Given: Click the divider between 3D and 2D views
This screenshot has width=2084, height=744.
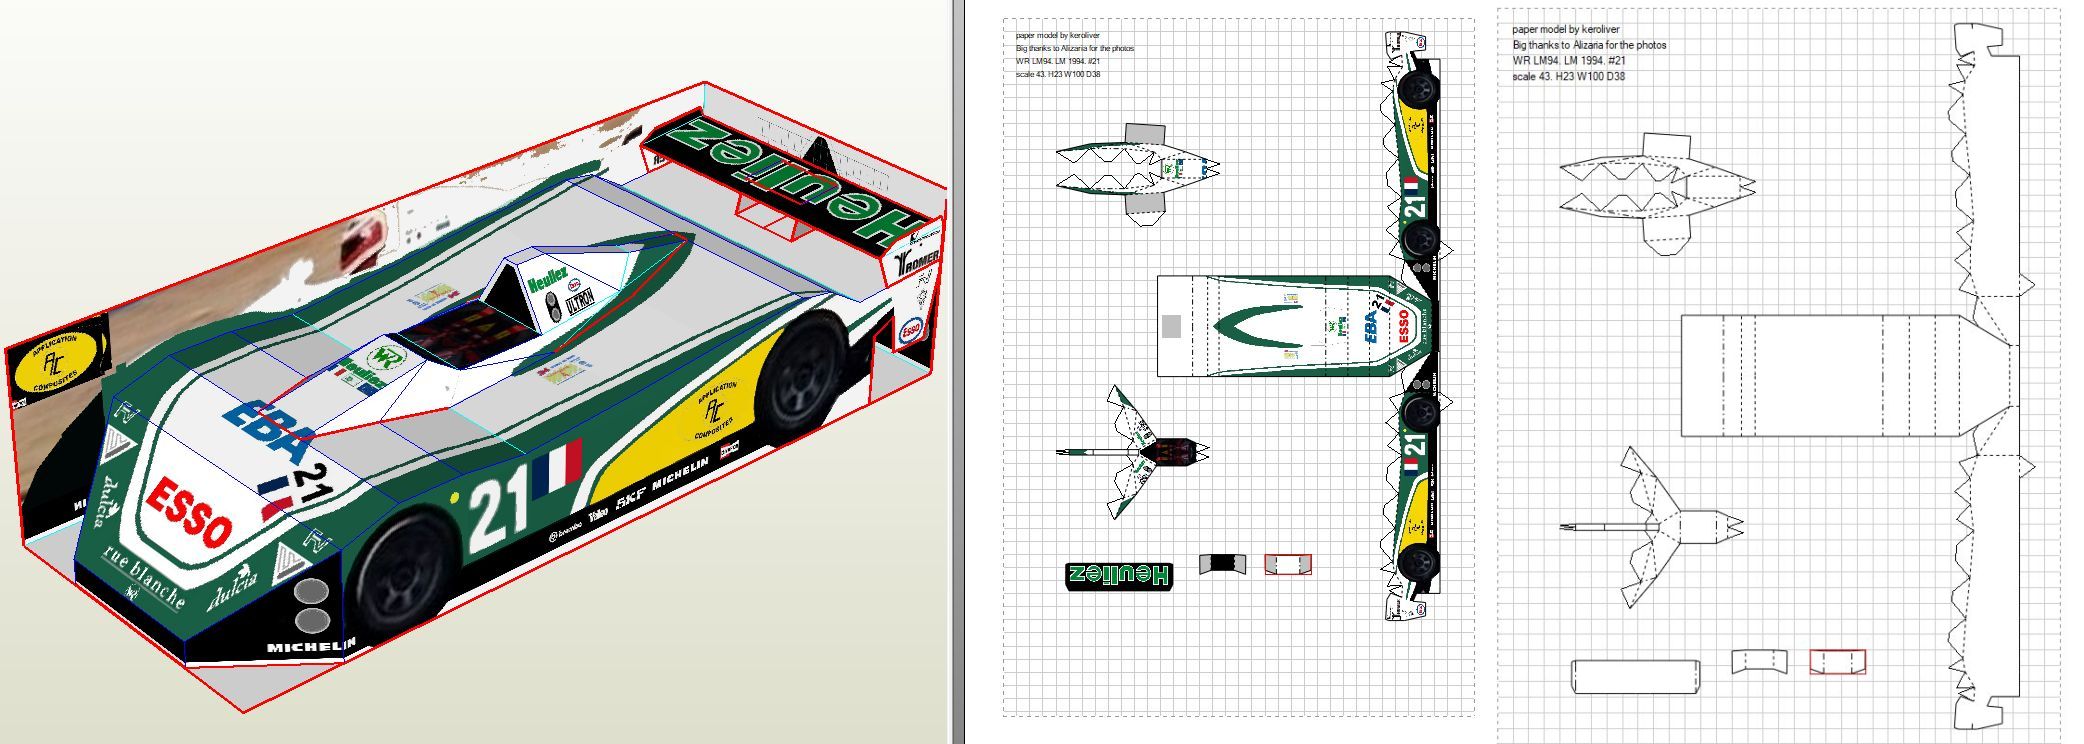Looking at the screenshot, I should [958, 372].
